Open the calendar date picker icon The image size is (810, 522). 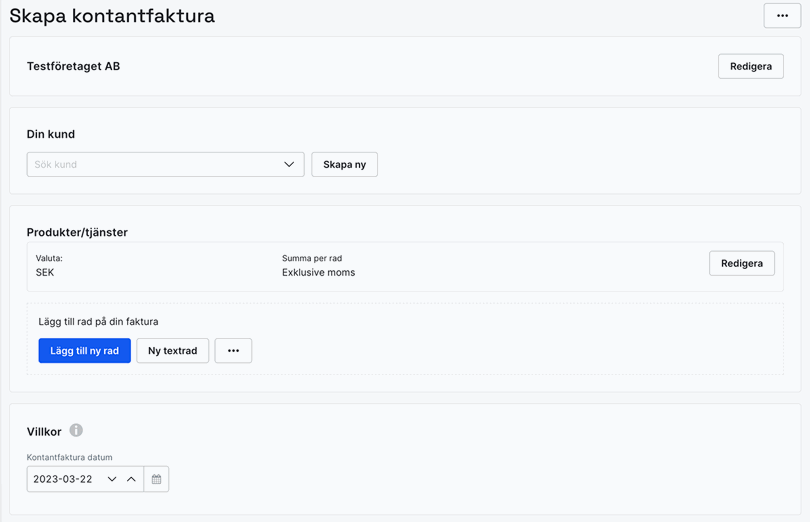[156, 479]
